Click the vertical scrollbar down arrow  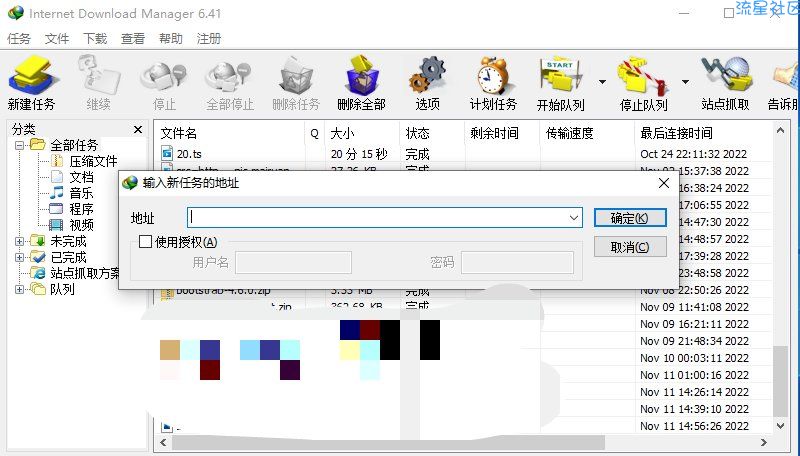coord(781,425)
